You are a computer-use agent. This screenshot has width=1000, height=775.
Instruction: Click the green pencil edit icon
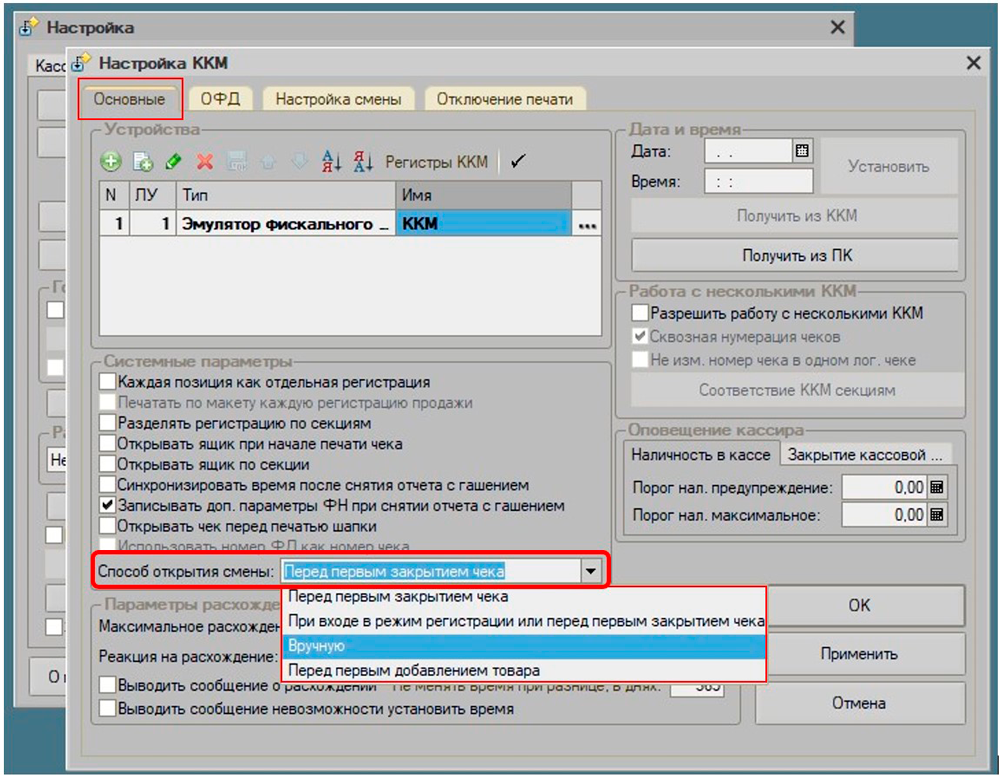[173, 161]
